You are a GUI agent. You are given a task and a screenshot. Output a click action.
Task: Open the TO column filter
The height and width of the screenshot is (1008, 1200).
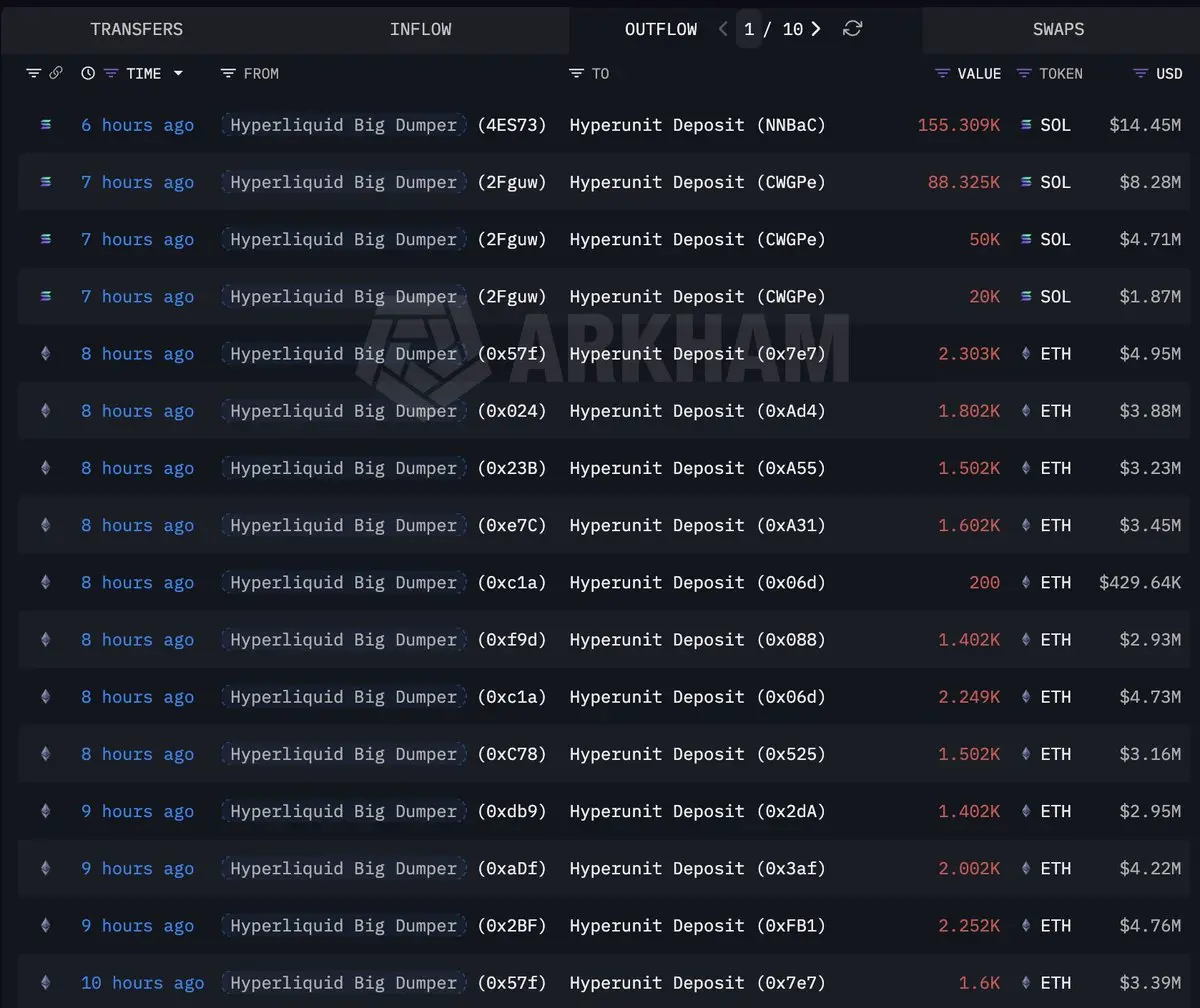[x=576, y=73]
